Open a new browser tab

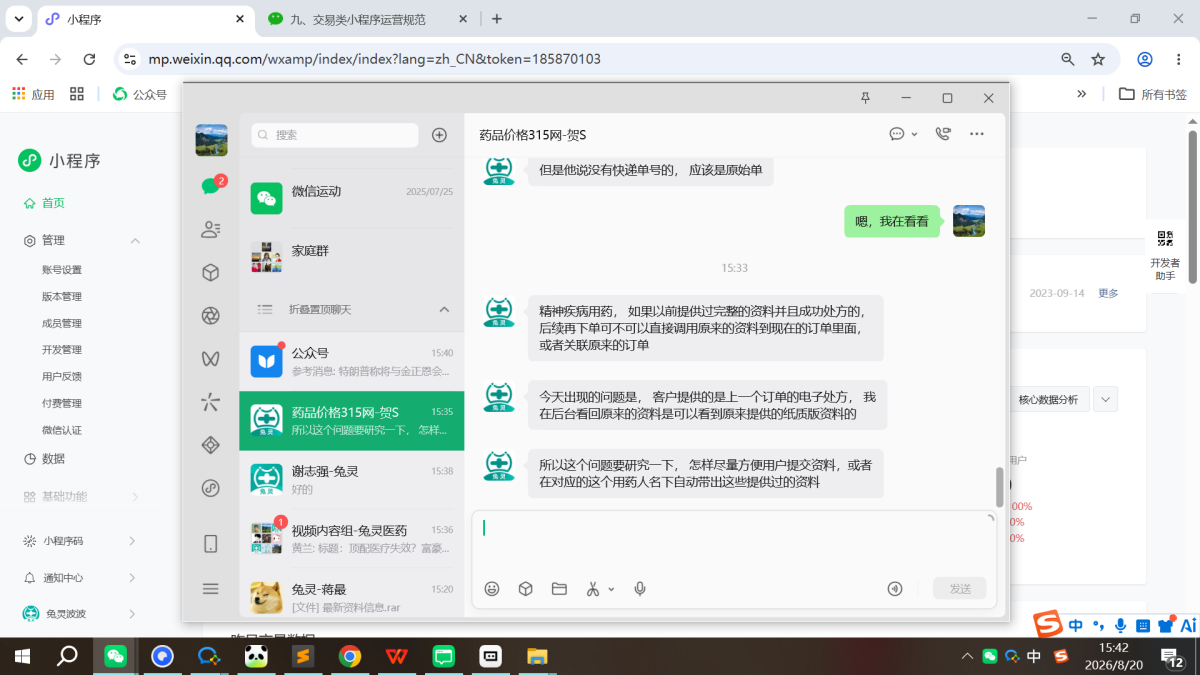(x=497, y=19)
